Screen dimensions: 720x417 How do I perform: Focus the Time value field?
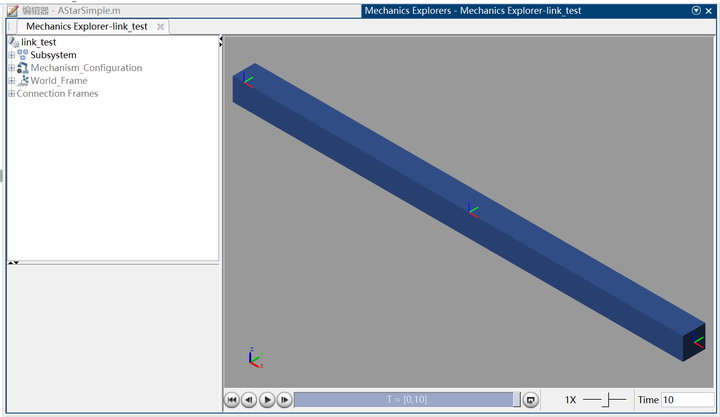(x=687, y=400)
